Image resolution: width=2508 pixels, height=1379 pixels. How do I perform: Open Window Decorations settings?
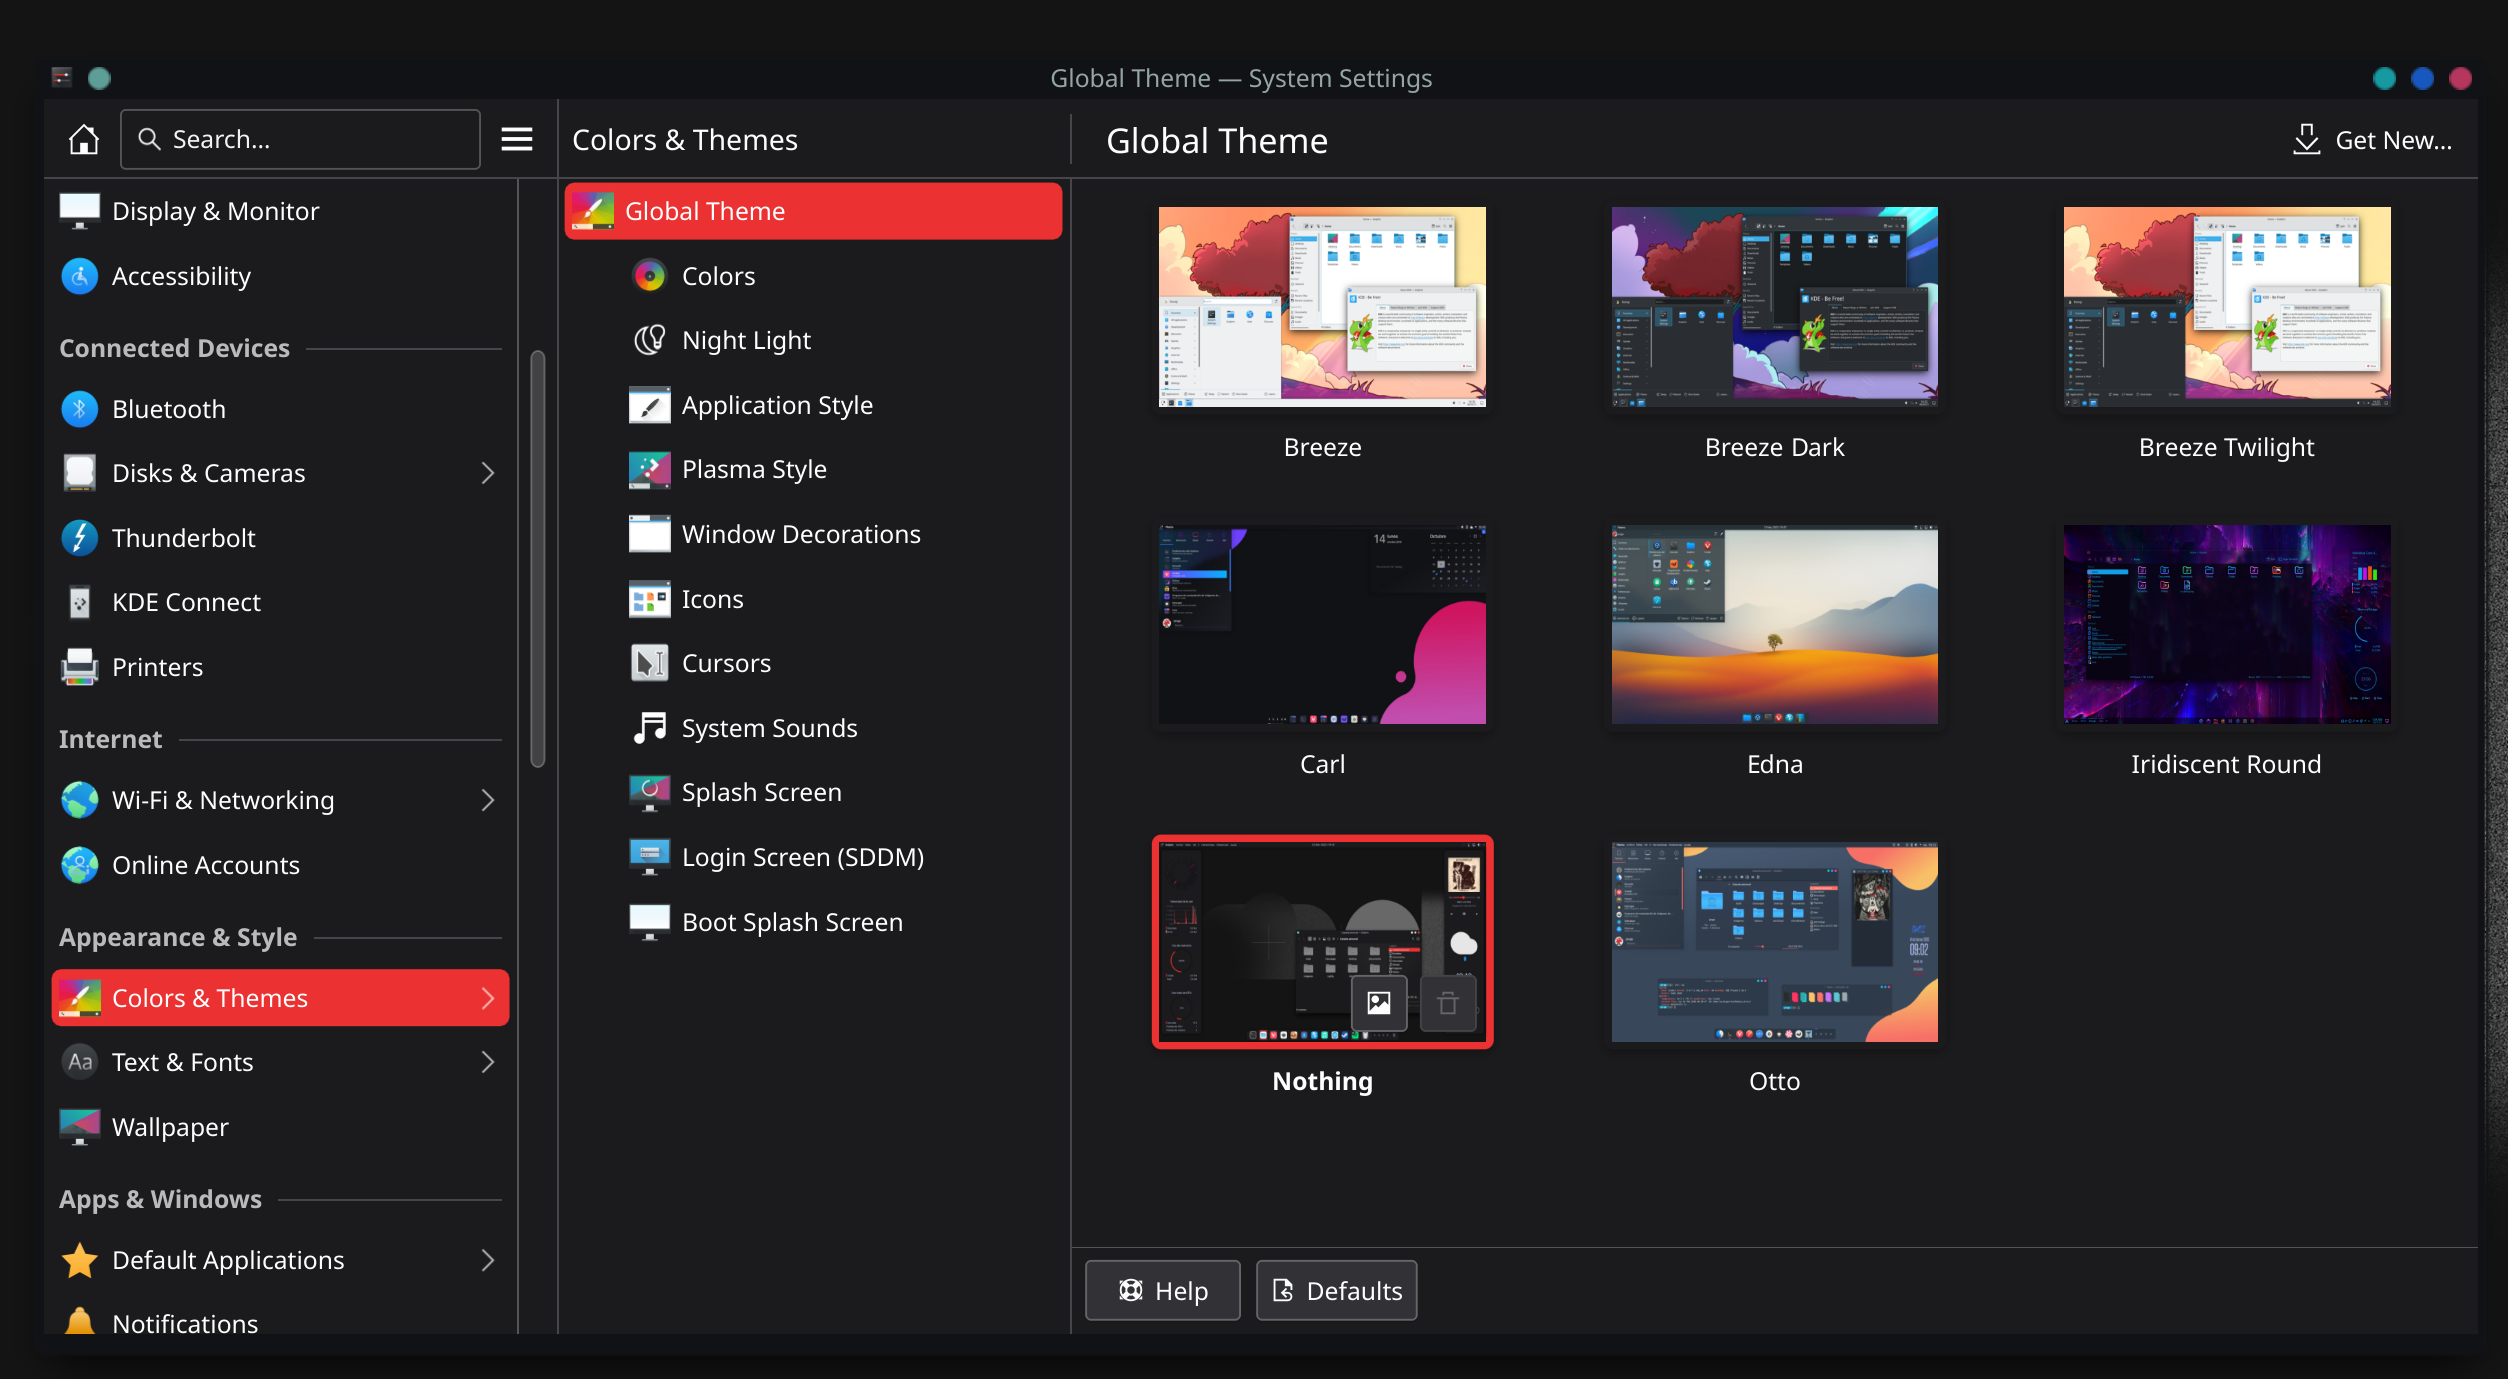point(813,534)
